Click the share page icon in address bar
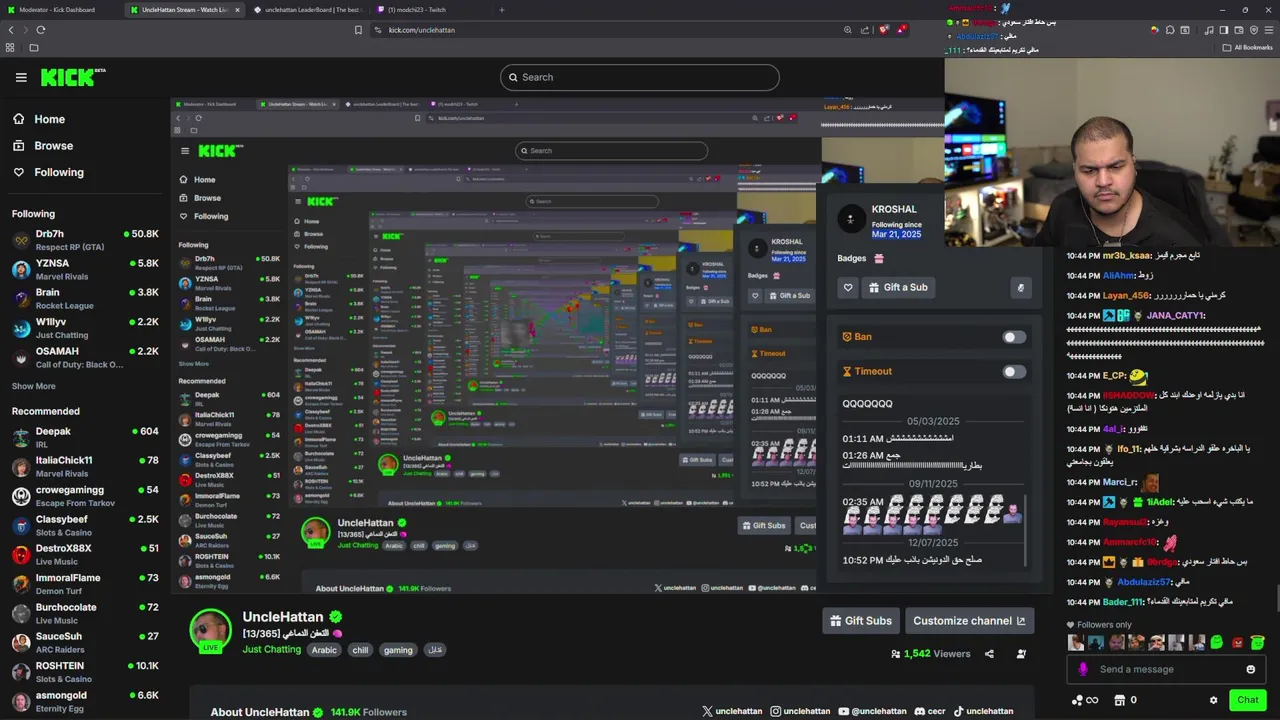1280x720 pixels. pyautogui.click(x=865, y=30)
